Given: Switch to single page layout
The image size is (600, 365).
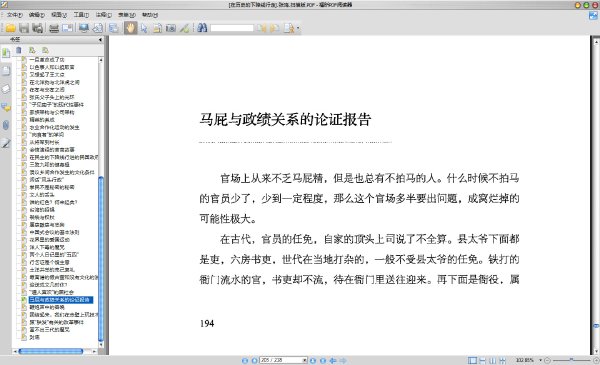Looking at the screenshot, I should pyautogui.click(x=472, y=360).
